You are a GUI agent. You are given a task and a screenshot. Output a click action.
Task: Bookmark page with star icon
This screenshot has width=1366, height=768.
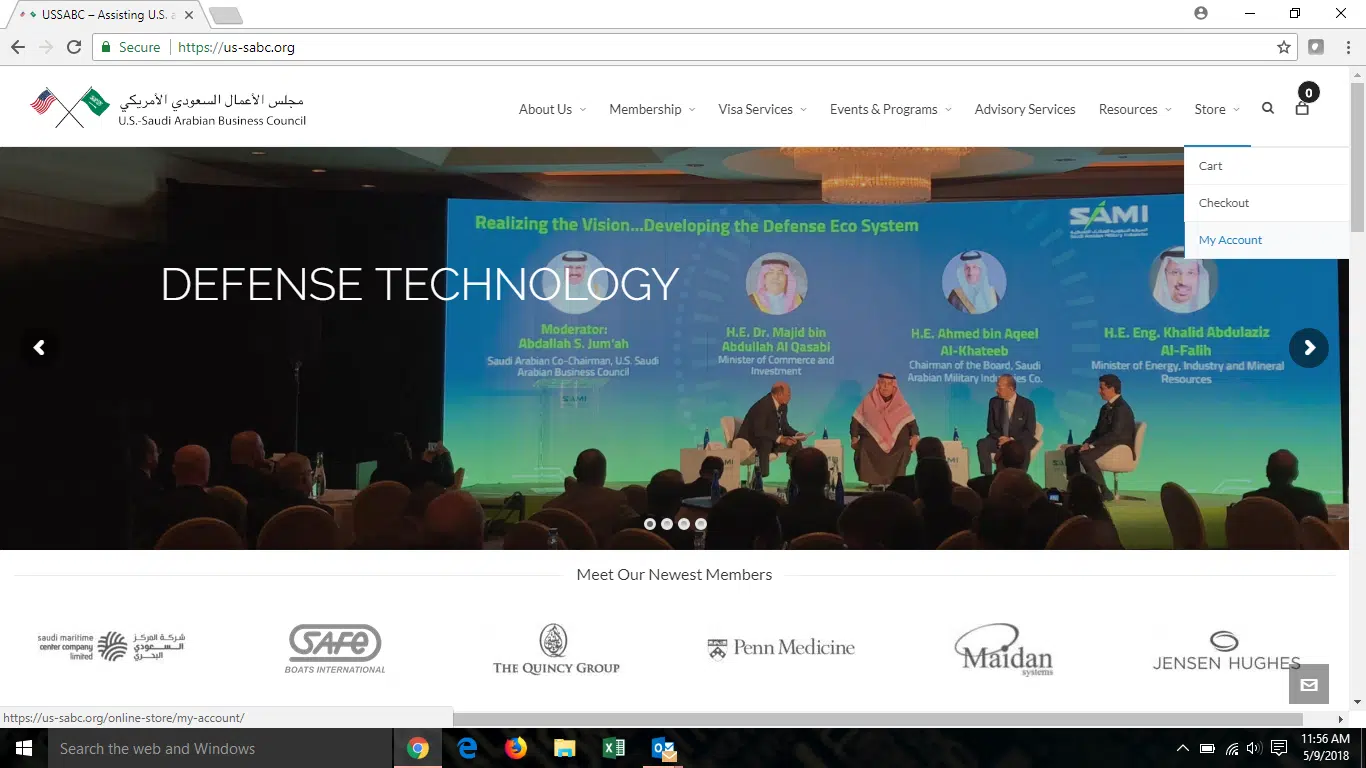point(1284,47)
